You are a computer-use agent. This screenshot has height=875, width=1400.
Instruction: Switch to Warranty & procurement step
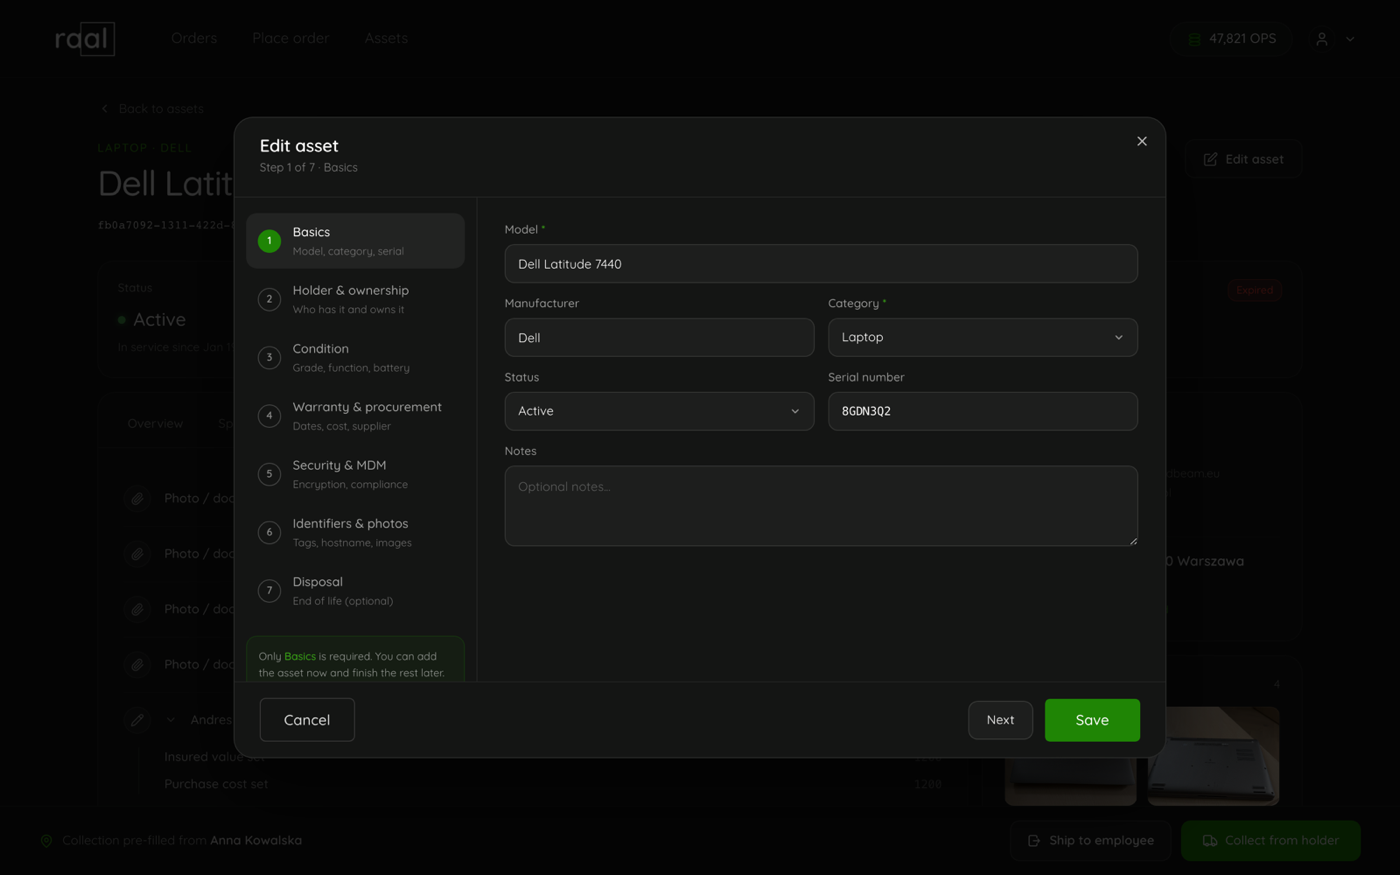tap(355, 415)
